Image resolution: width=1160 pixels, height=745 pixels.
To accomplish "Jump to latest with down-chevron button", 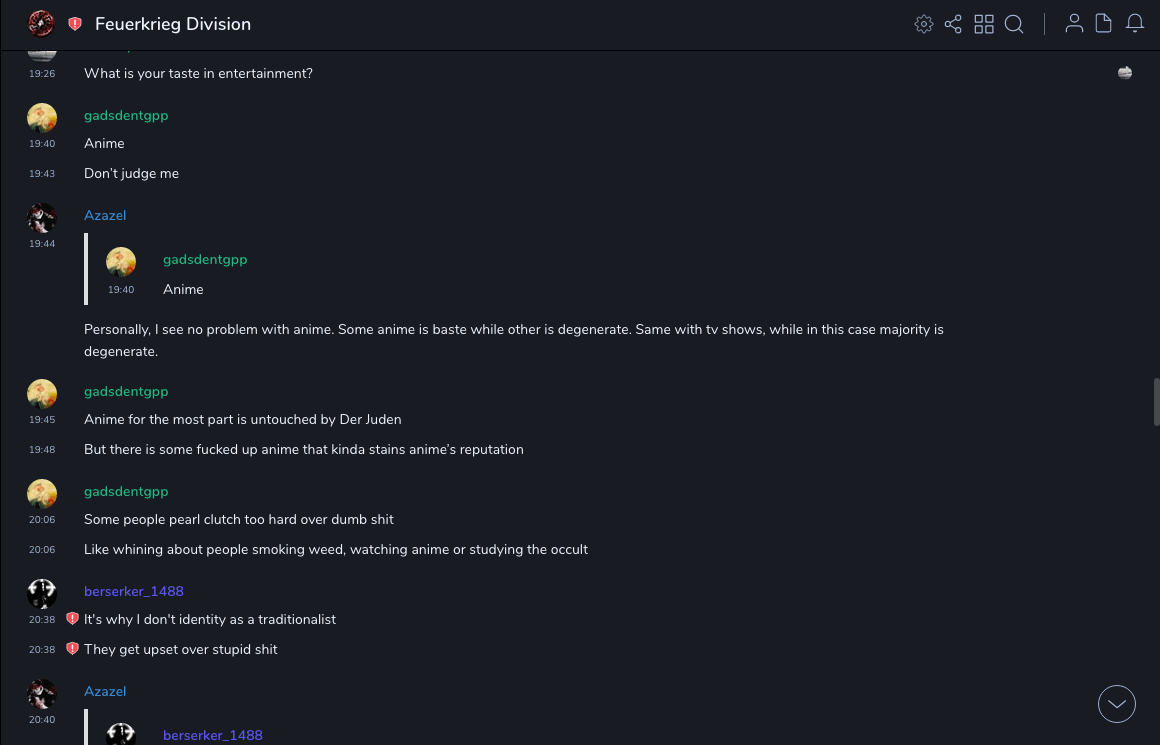I will tap(1117, 704).
